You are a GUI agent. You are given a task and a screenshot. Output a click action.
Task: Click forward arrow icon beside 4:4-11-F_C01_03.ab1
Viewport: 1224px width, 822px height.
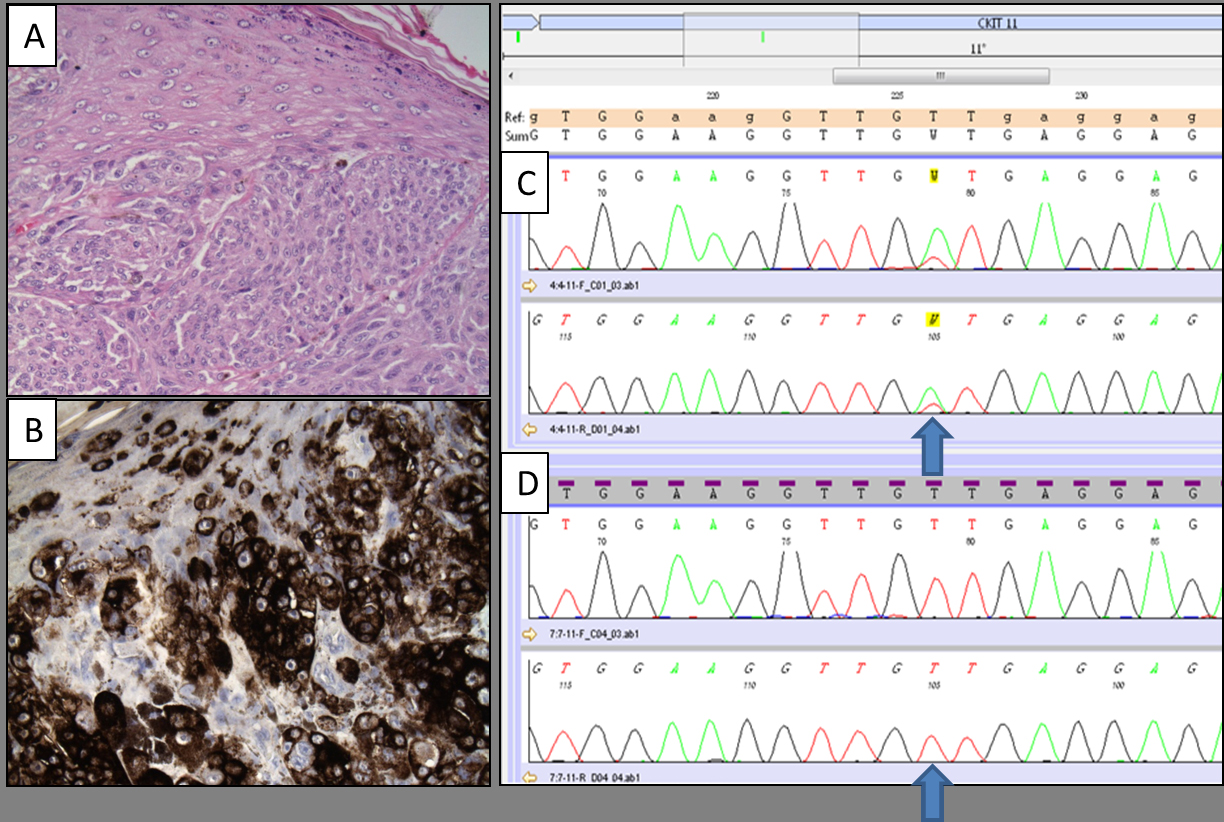pyautogui.click(x=530, y=285)
